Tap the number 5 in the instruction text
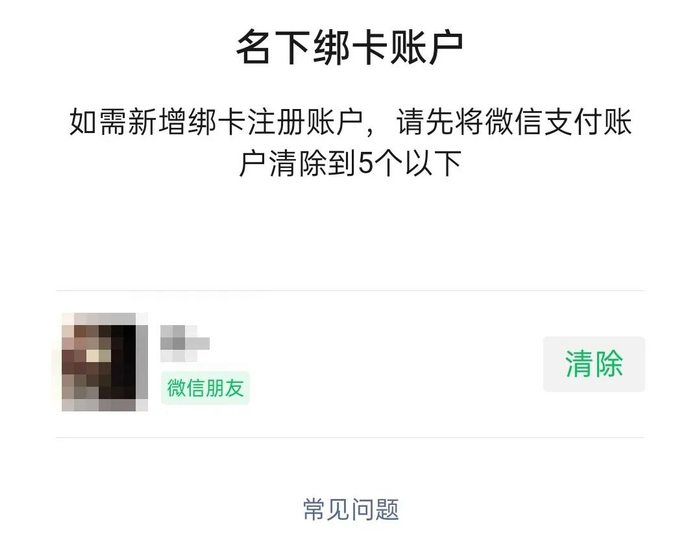The image size is (700, 560). point(366,163)
